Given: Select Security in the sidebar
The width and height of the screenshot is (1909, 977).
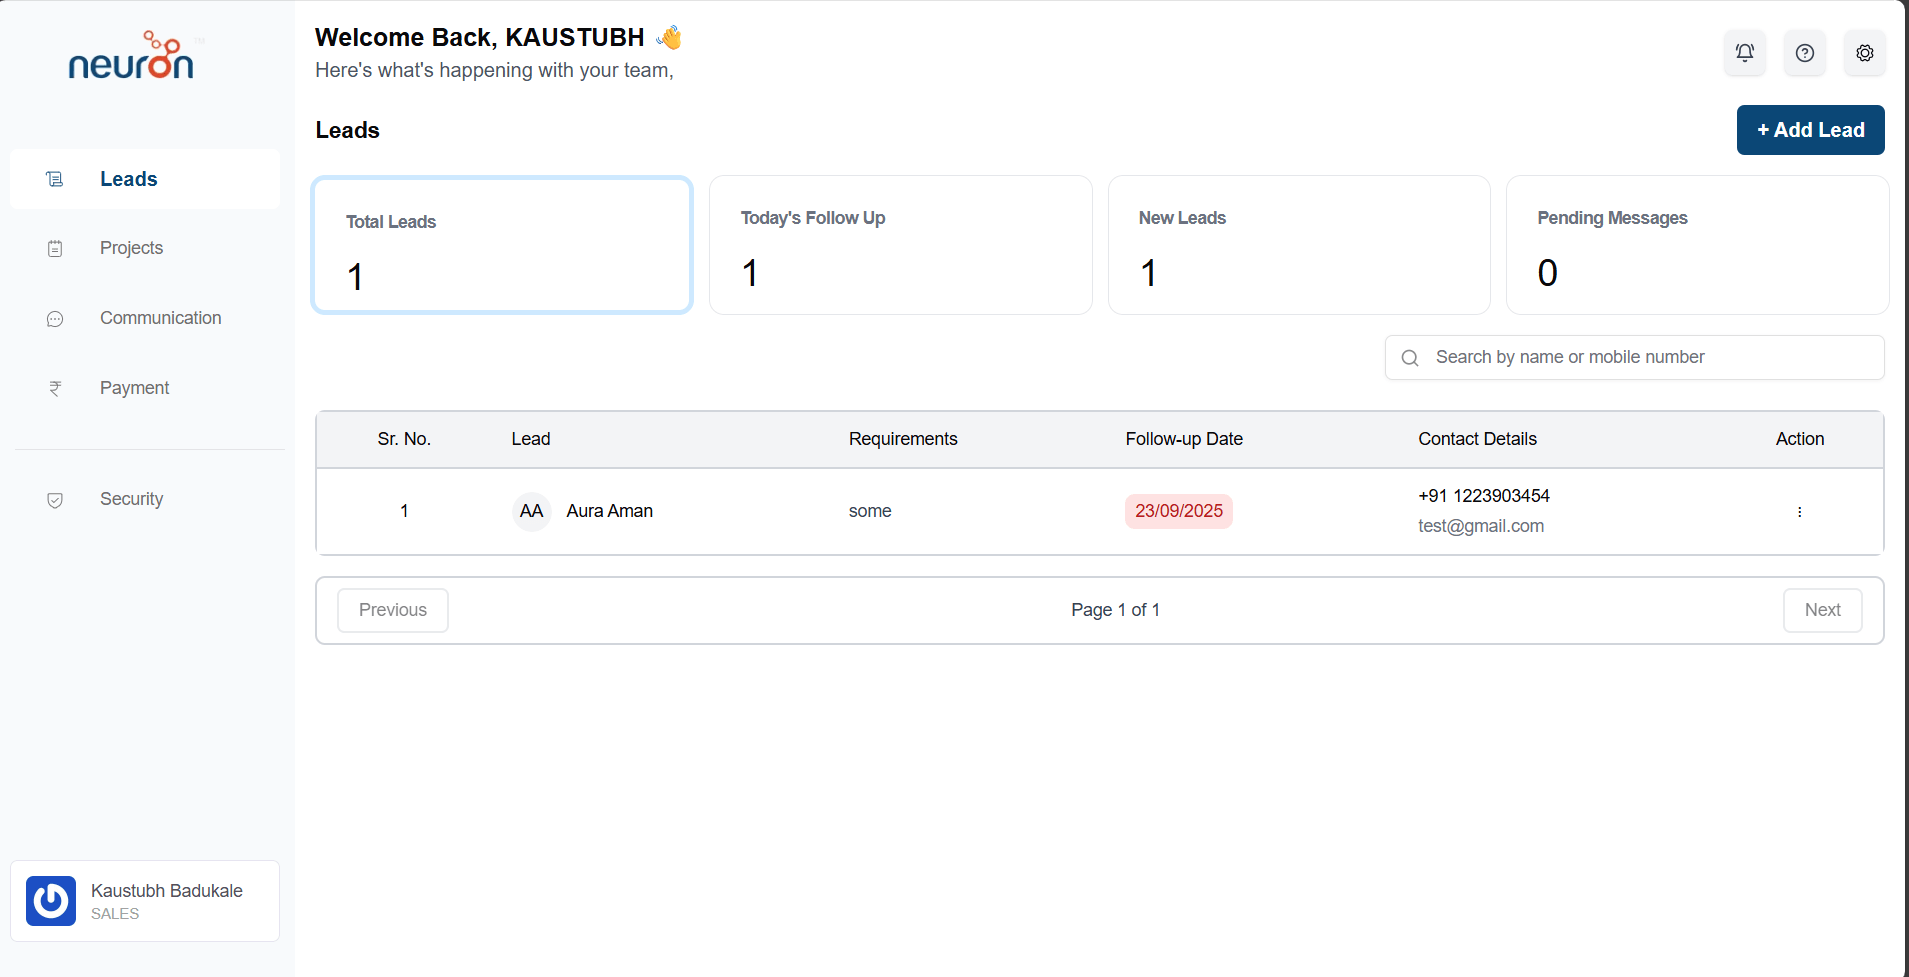Looking at the screenshot, I should coord(131,499).
